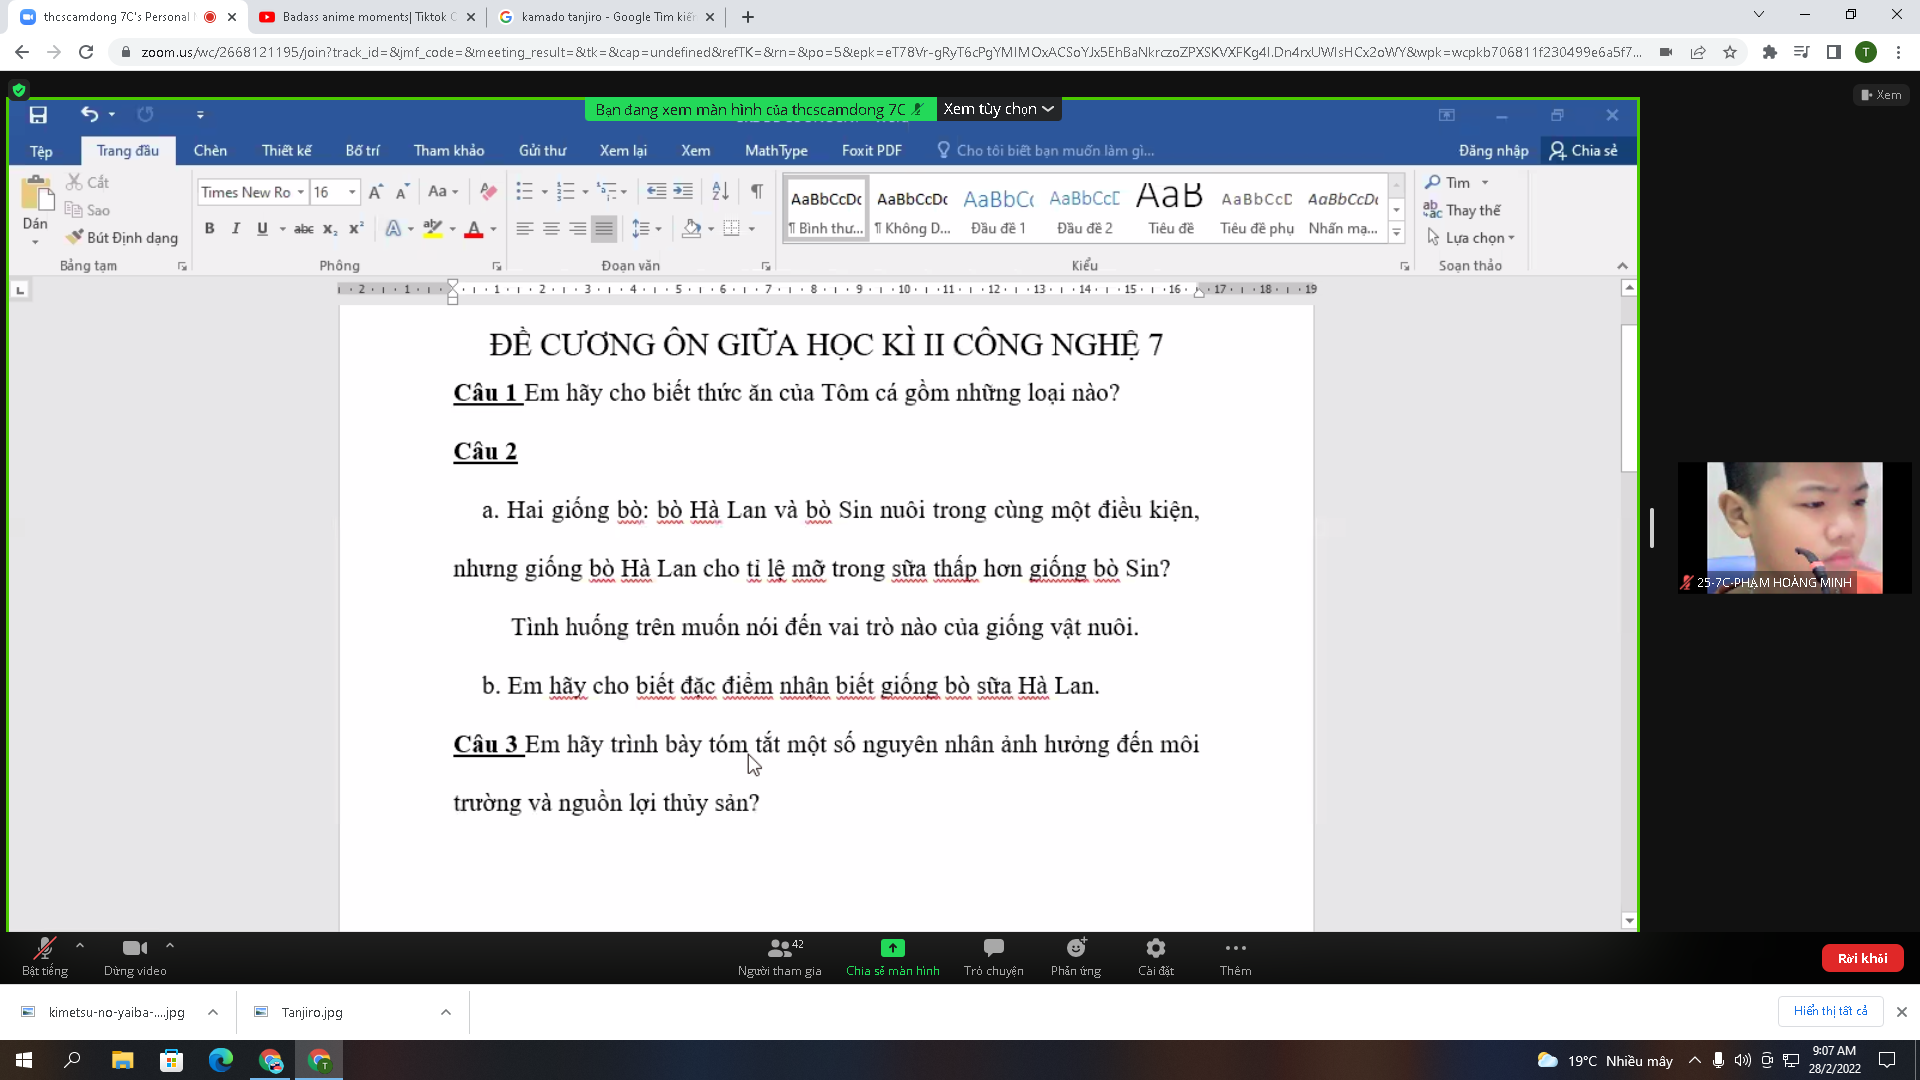Switch to the Tham khảo tab
The image size is (1920, 1080).
[x=449, y=151]
